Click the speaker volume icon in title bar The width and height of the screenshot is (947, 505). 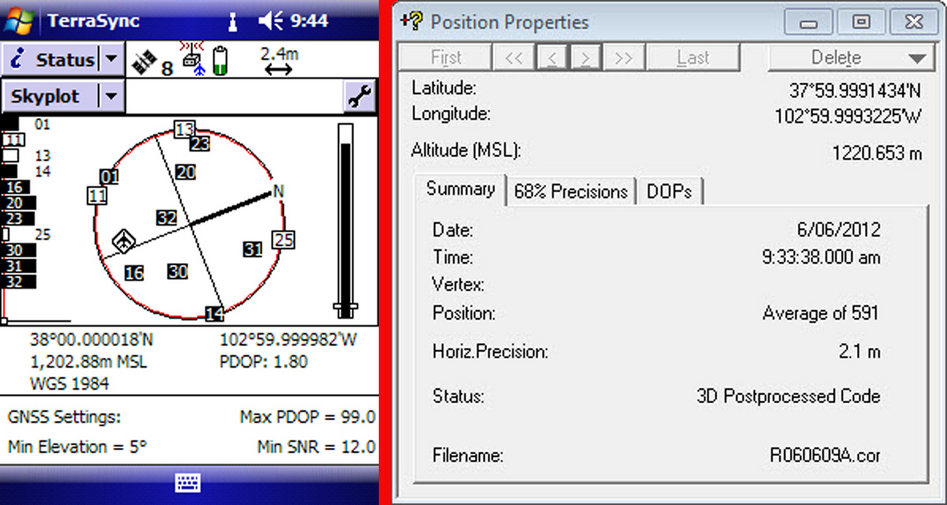pyautogui.click(x=270, y=21)
